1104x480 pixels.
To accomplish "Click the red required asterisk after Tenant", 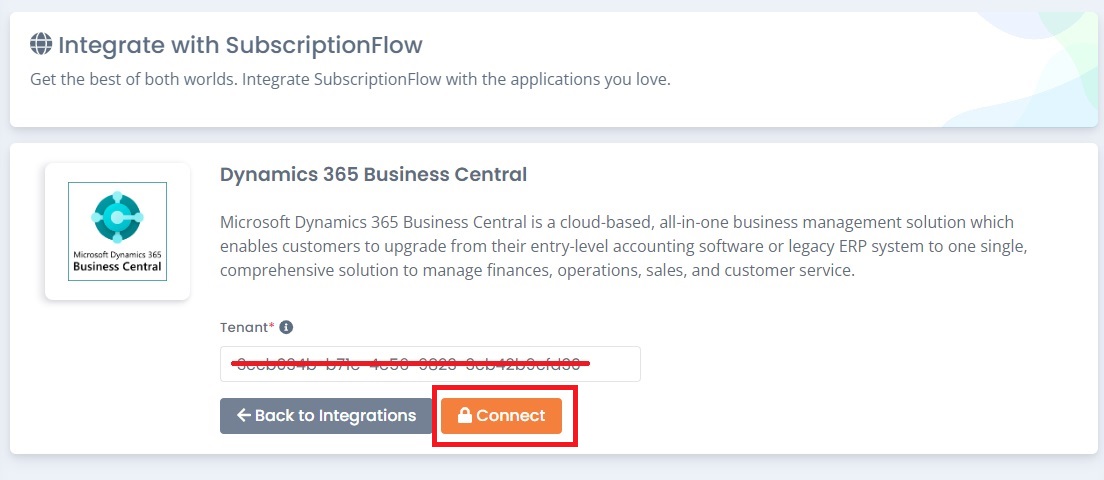I will tap(272, 326).
